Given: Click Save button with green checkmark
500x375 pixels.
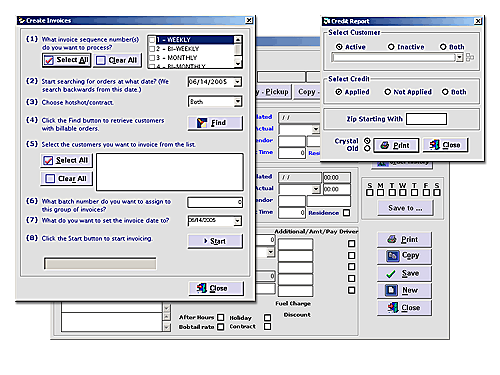Looking at the screenshot, I should click(x=404, y=274).
